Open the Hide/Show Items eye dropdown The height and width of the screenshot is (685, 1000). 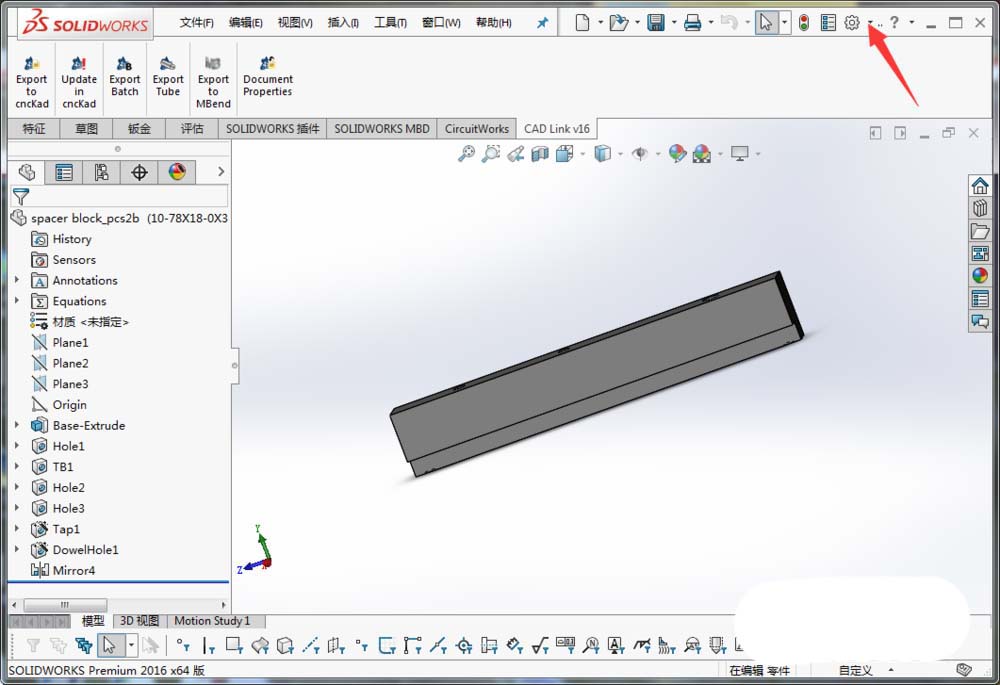(640, 153)
